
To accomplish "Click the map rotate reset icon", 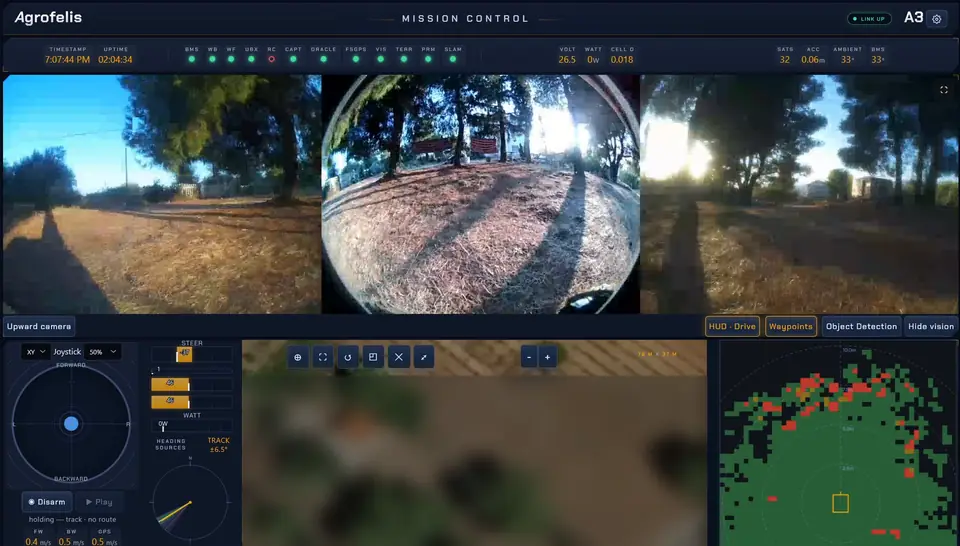I will tap(348, 357).
